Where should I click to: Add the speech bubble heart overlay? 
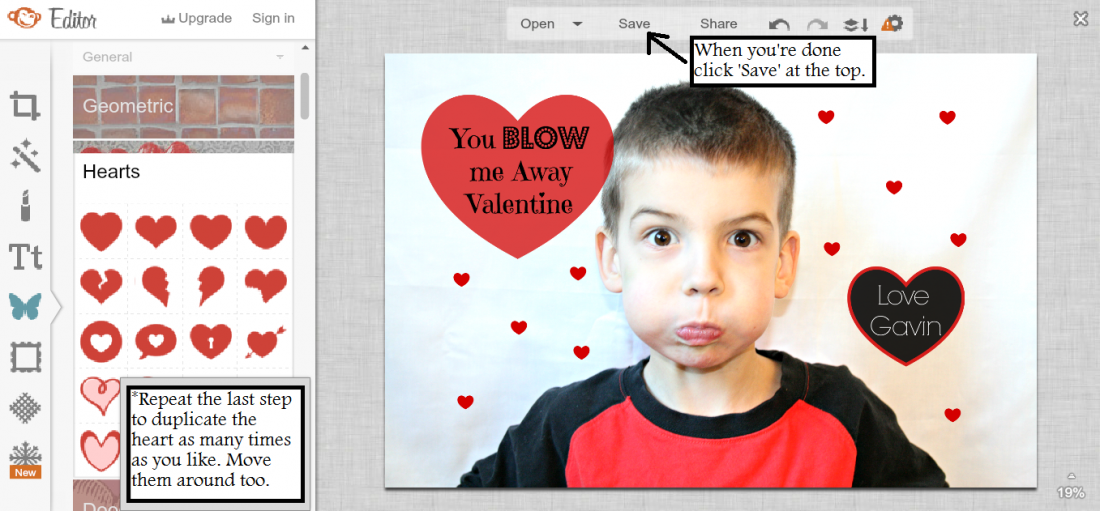click(156, 342)
